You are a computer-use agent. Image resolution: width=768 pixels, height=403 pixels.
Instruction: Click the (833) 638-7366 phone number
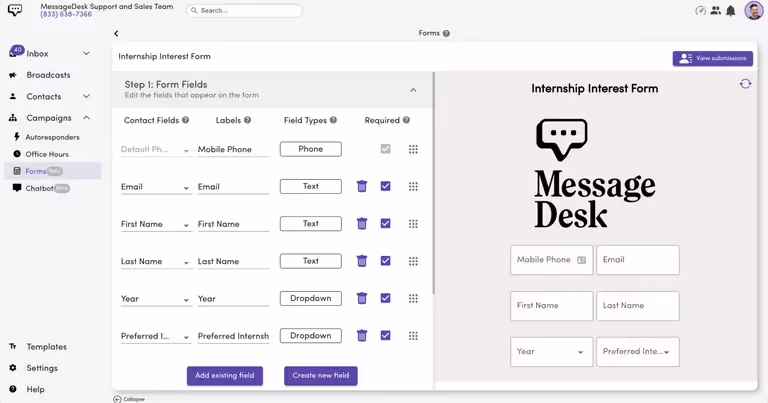coord(66,14)
